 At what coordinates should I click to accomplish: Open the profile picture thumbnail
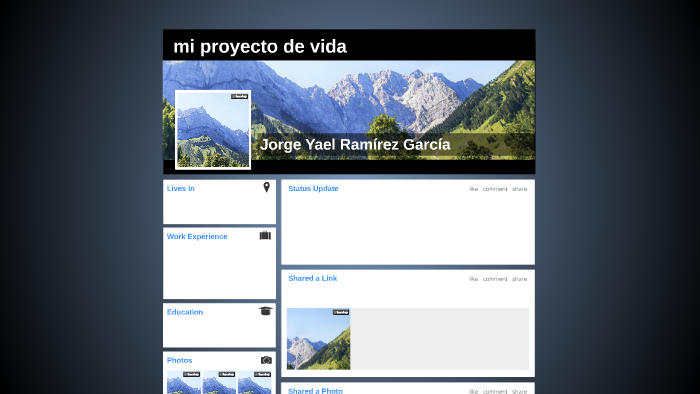213,130
